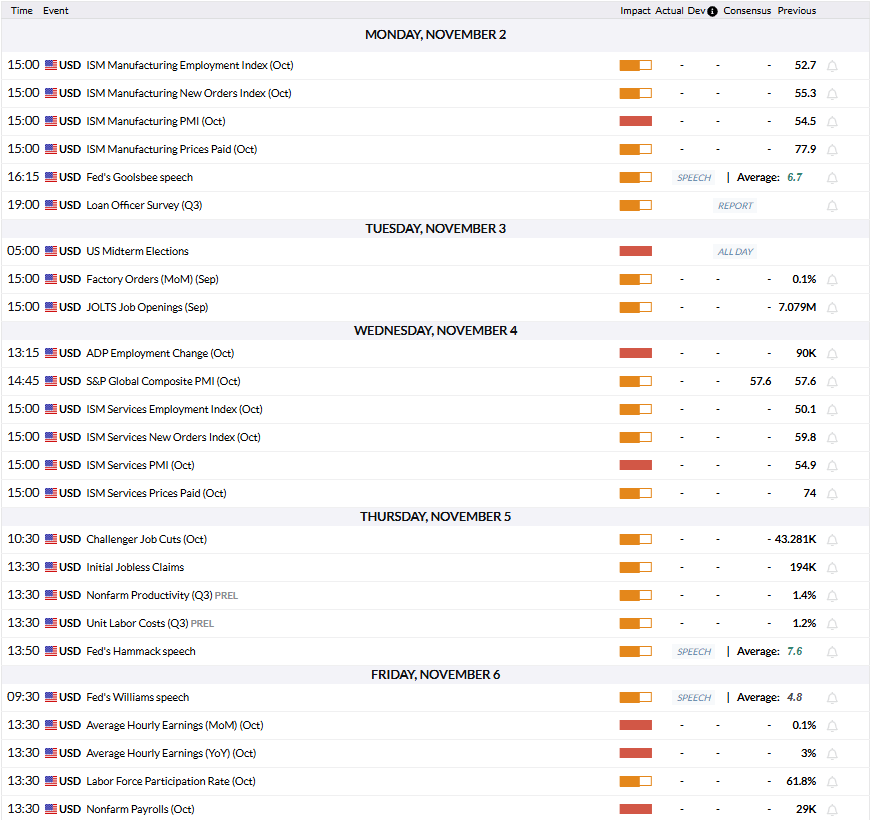Click the Wednesday, November 4 date heading
The width and height of the screenshot is (871, 820).
pyautogui.click(x=436, y=331)
